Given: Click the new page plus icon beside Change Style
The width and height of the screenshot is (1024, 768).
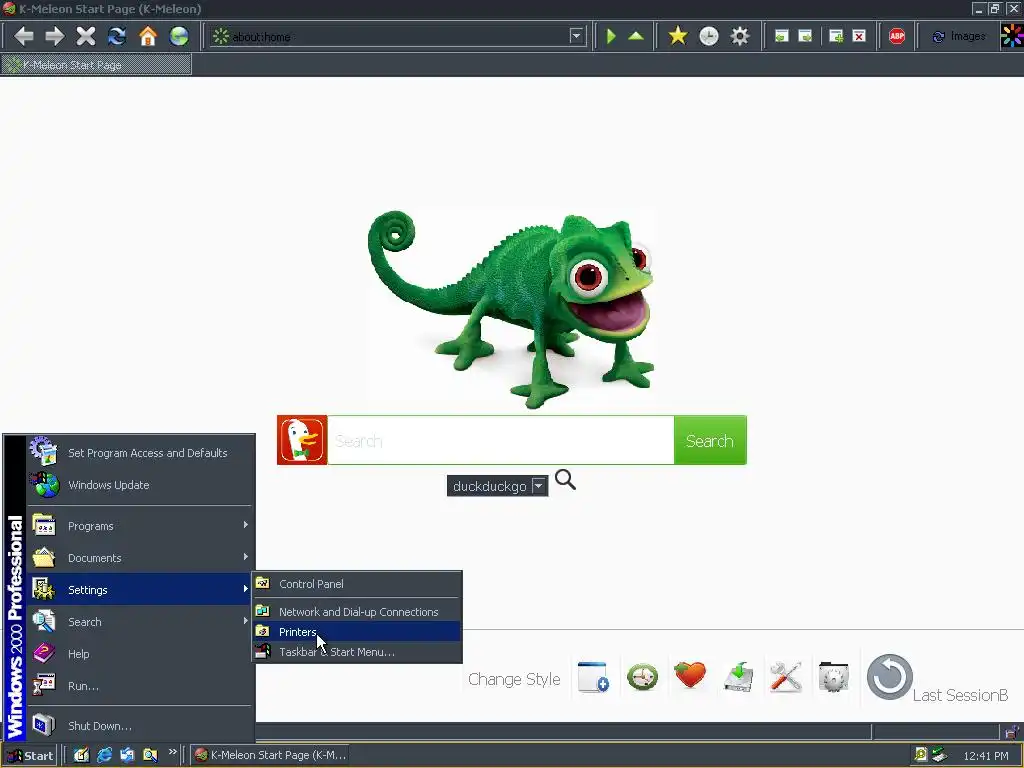Looking at the screenshot, I should [593, 677].
